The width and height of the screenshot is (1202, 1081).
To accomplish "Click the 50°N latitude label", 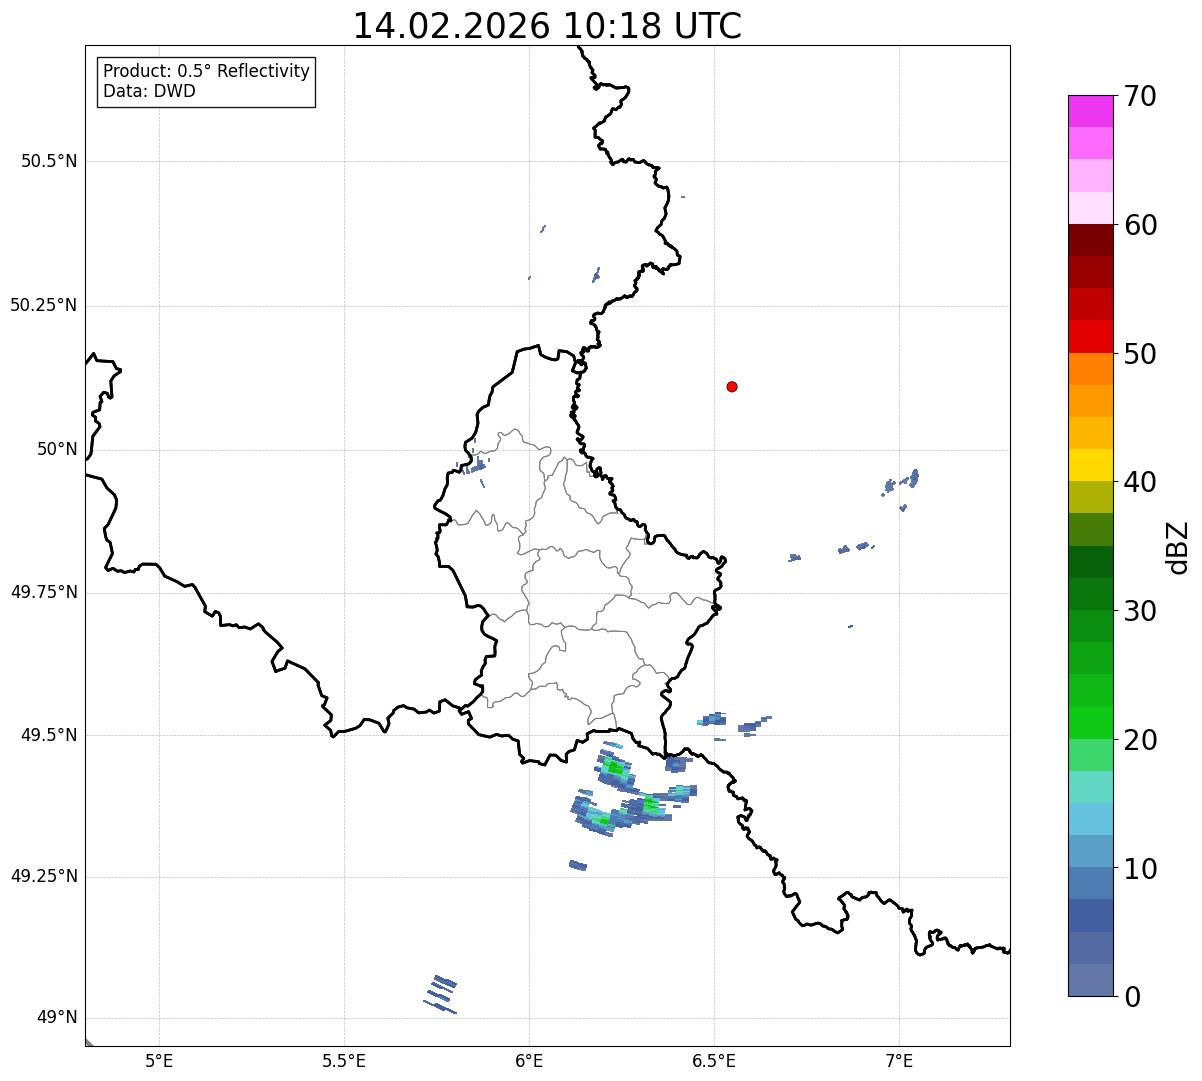I will pyautogui.click(x=57, y=449).
